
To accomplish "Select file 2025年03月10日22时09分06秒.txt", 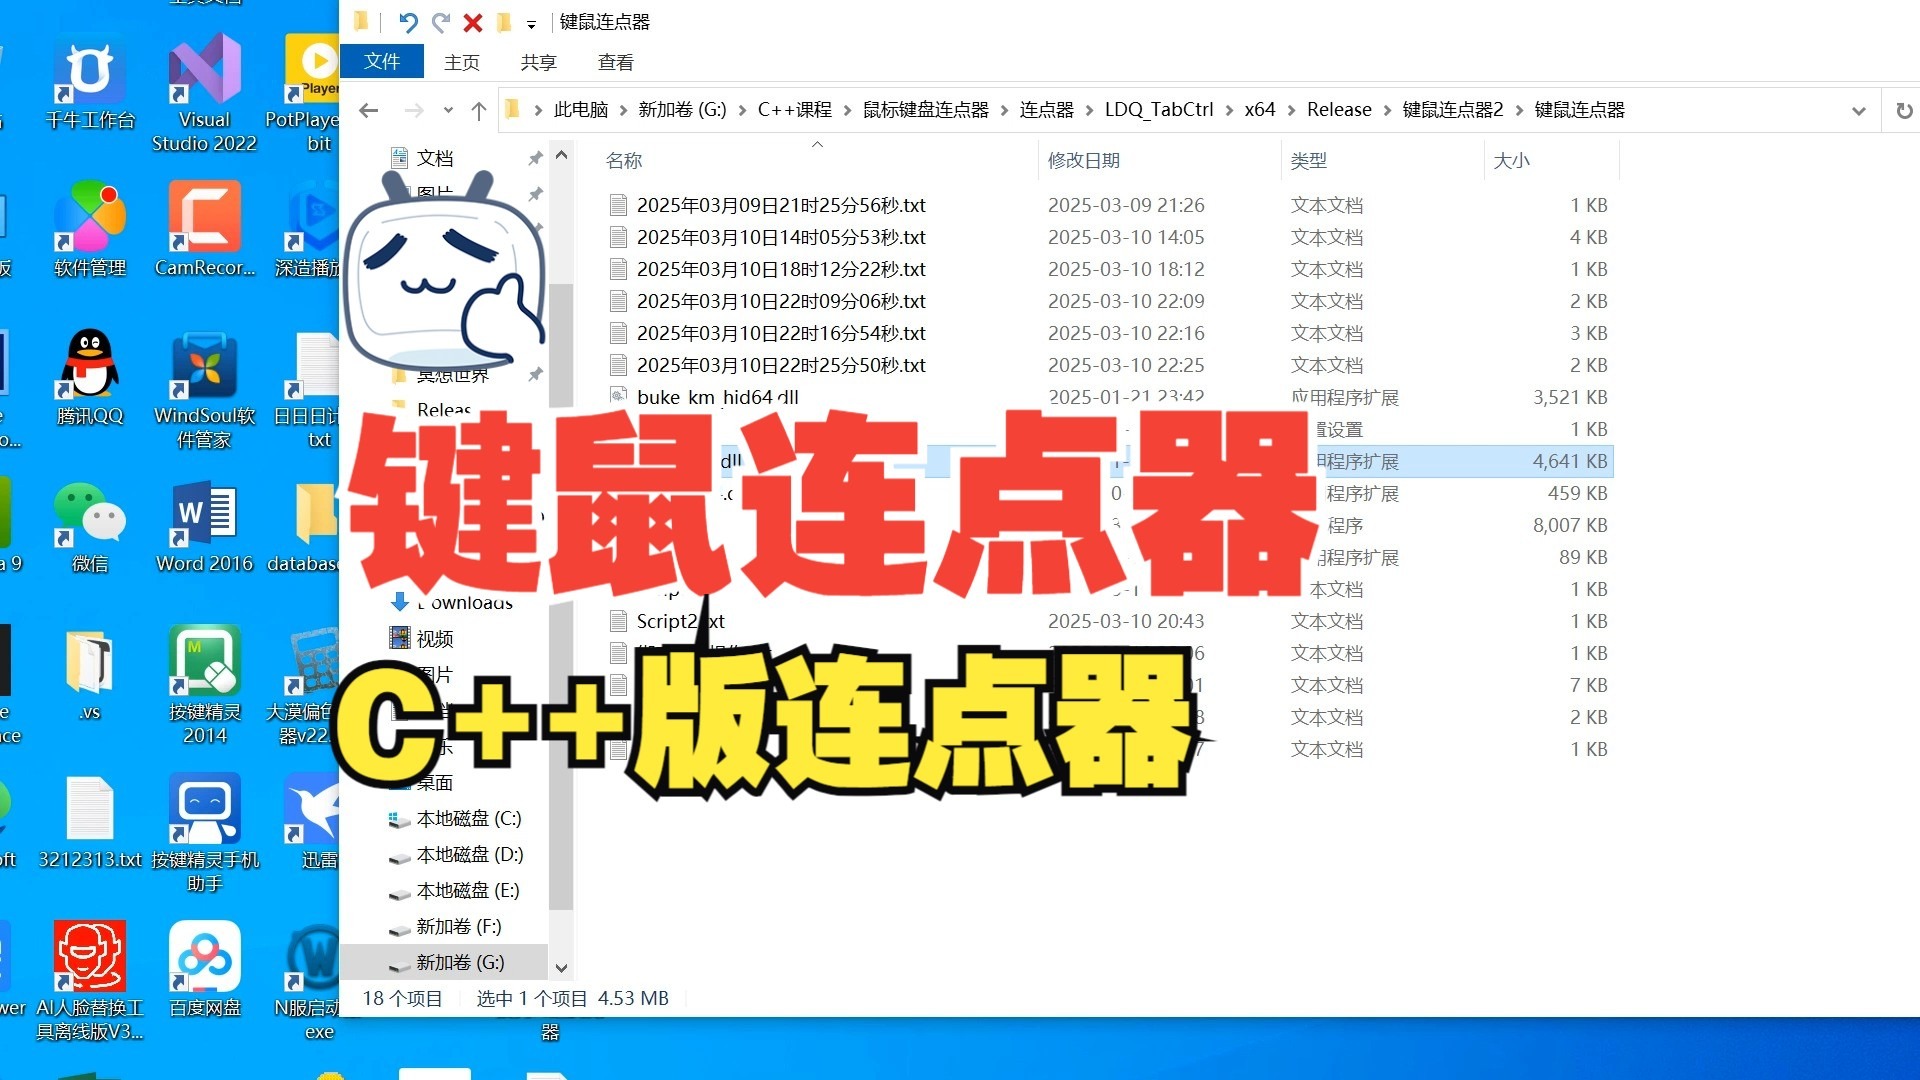I will [781, 301].
